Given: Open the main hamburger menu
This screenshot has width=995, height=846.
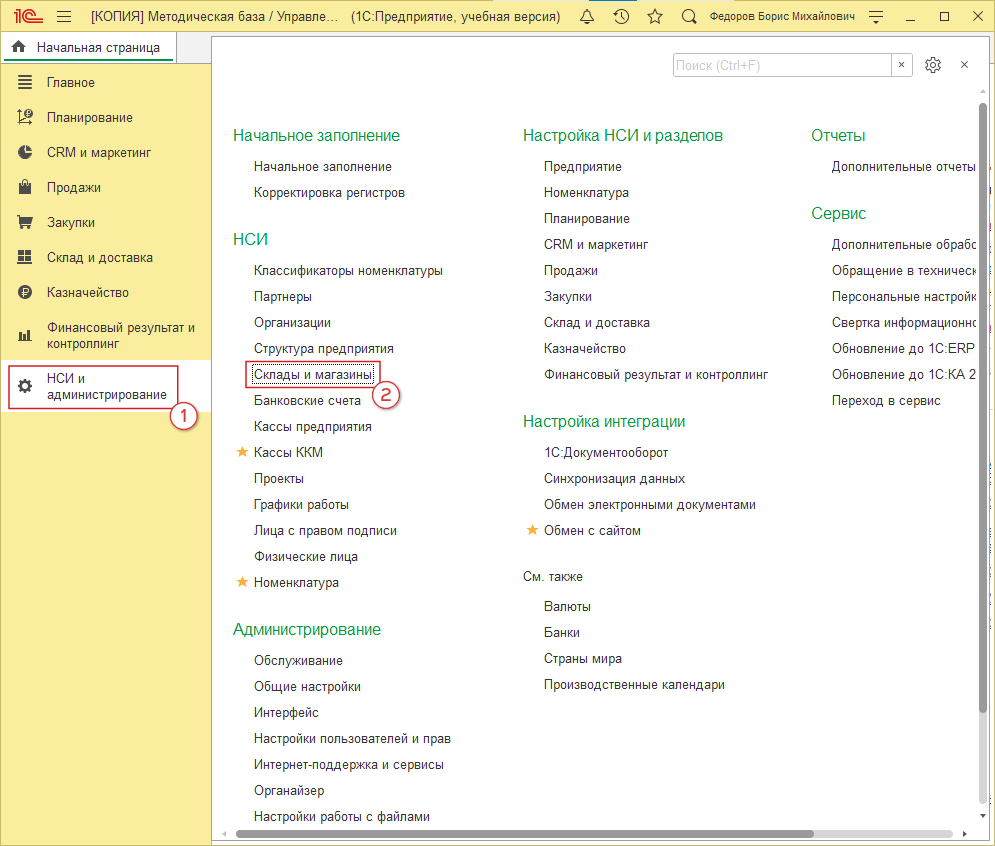Looking at the screenshot, I should point(64,17).
